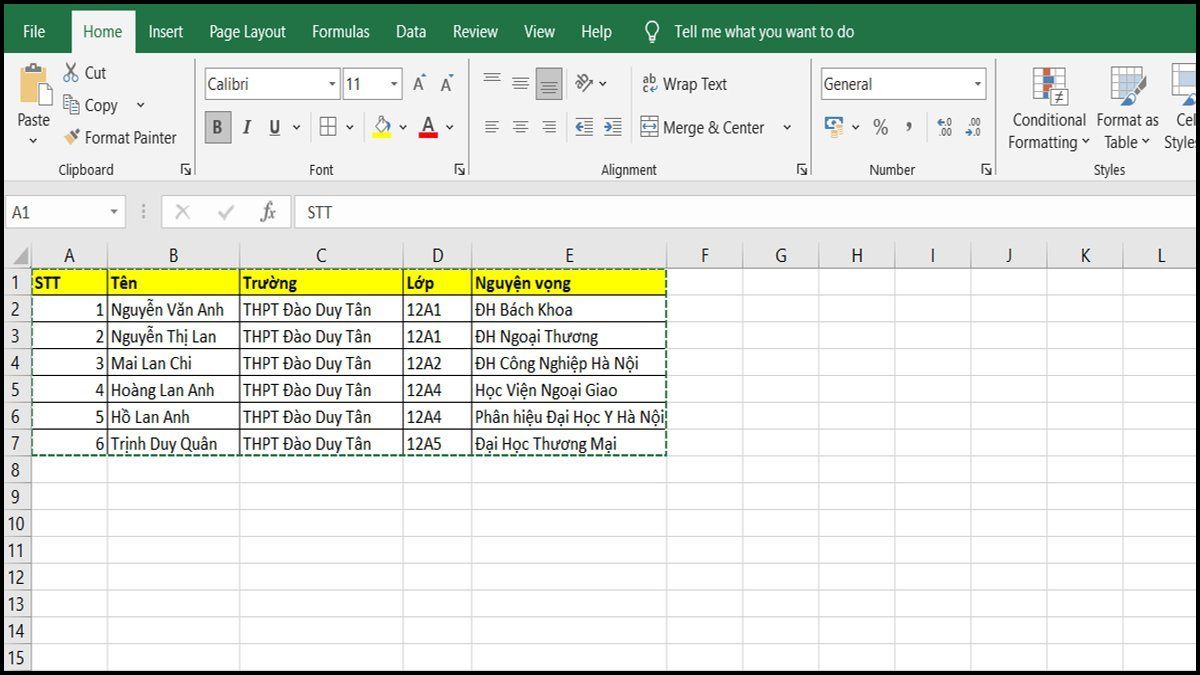Switch to the Data tab
This screenshot has width=1200, height=675.
pyautogui.click(x=411, y=32)
